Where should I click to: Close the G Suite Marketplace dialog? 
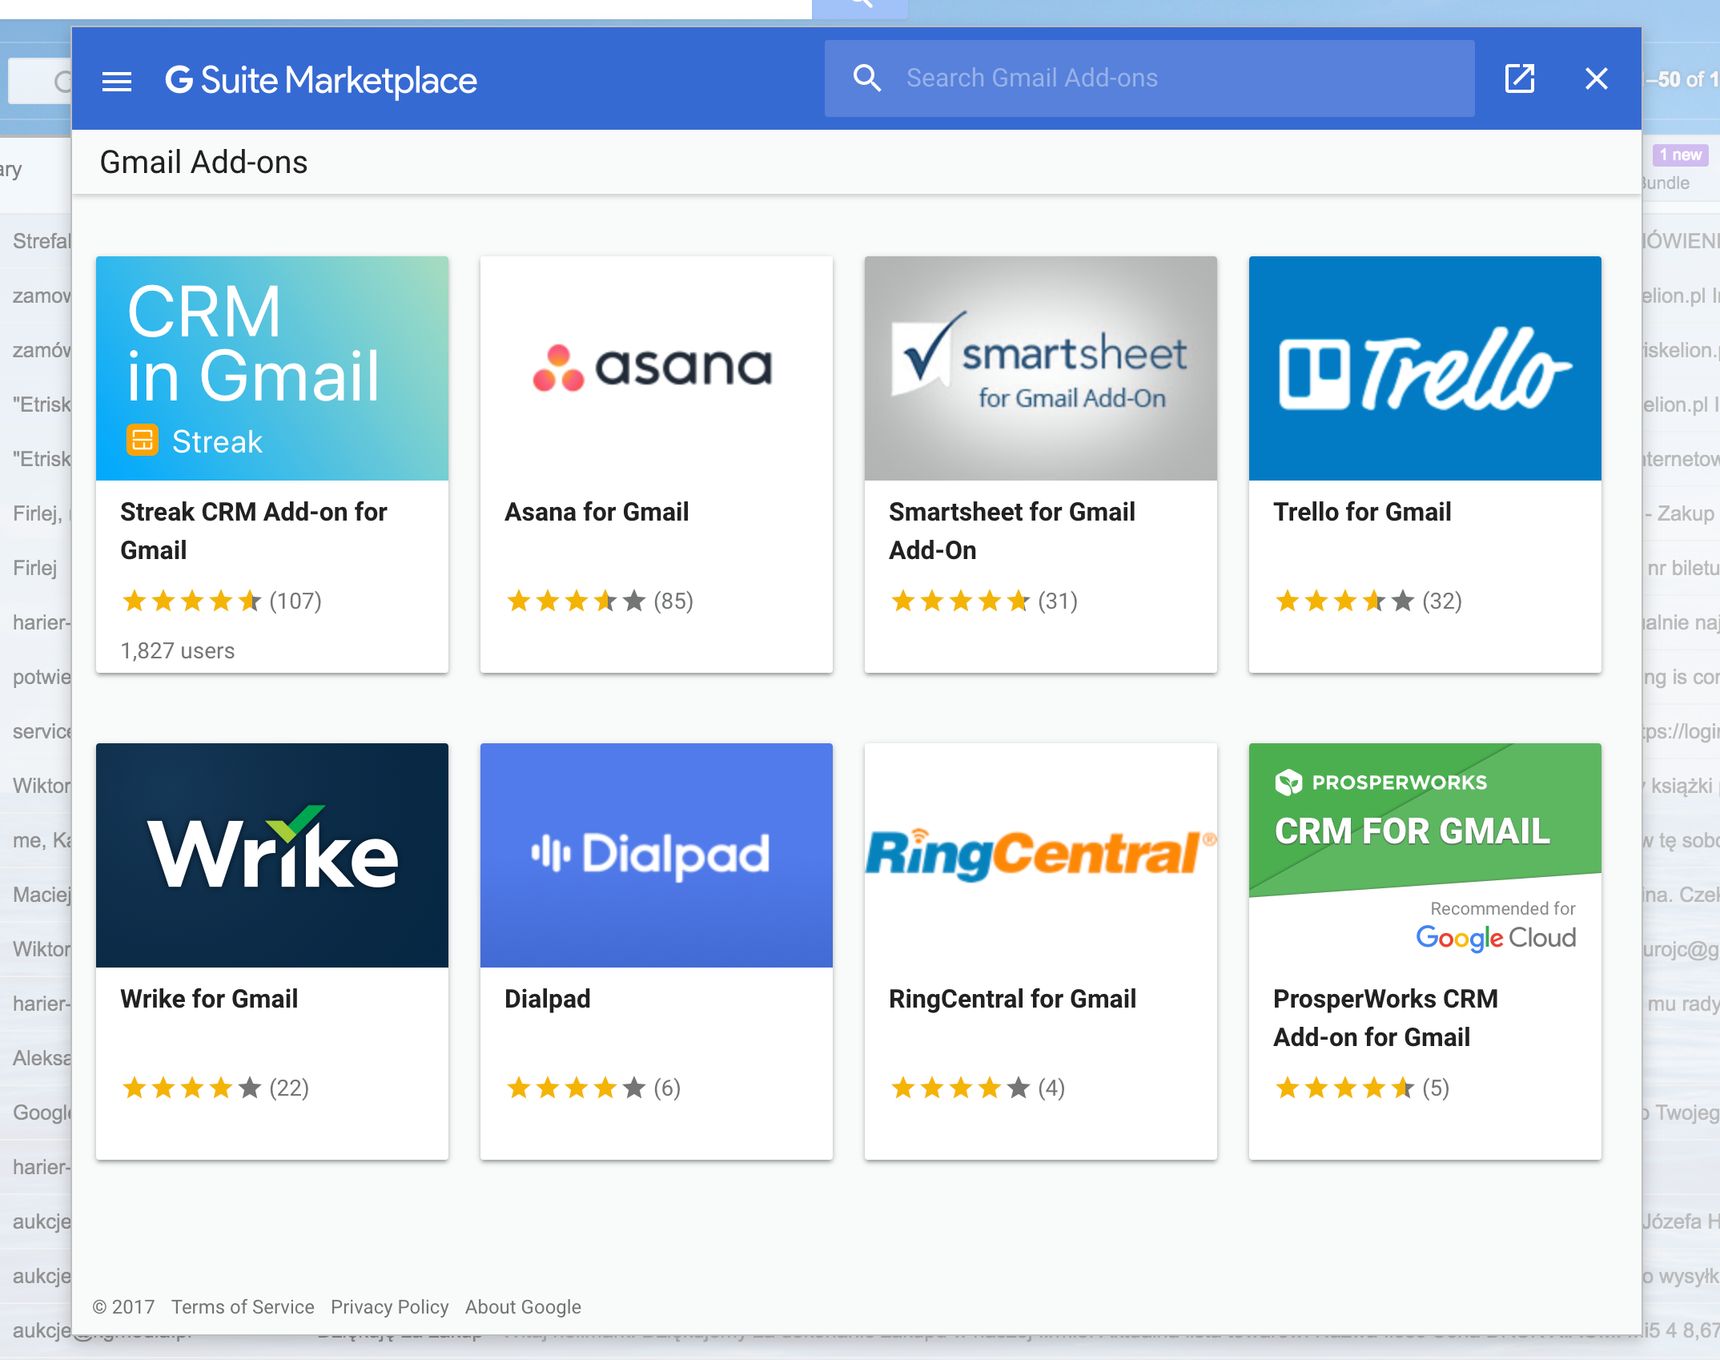(1596, 78)
